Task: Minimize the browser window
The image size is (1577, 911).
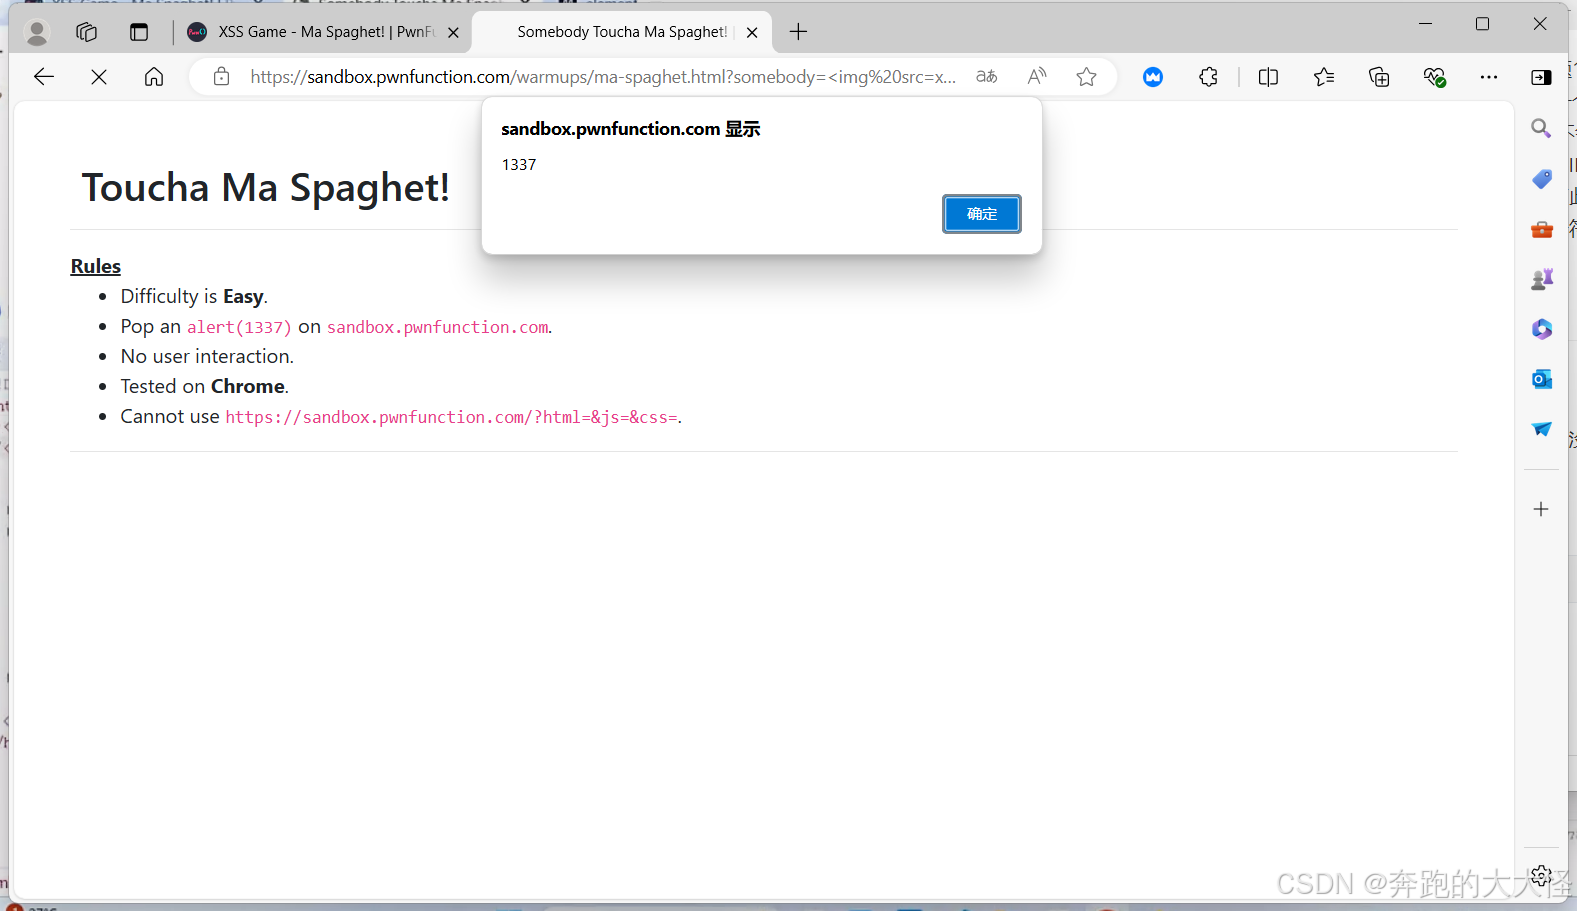Action: pyautogui.click(x=1426, y=24)
